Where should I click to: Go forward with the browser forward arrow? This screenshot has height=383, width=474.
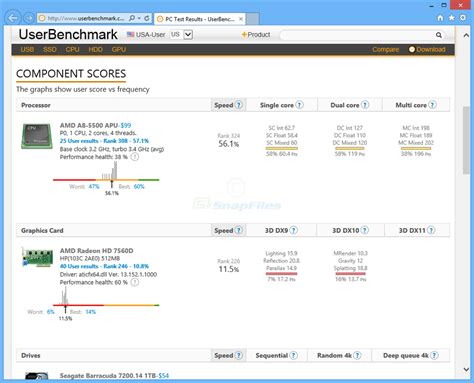pyautogui.click(x=29, y=18)
